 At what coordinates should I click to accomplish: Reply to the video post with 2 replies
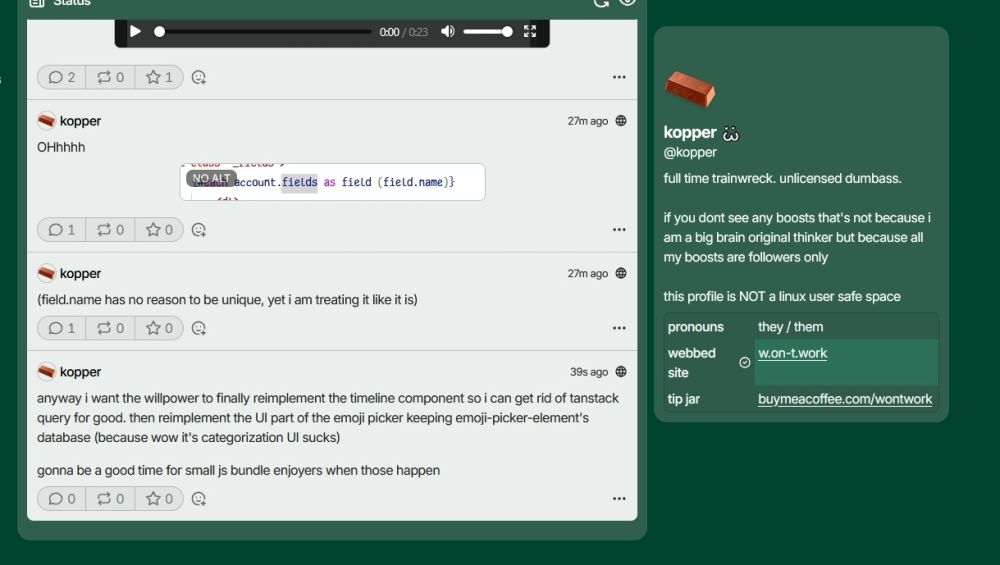tap(62, 77)
